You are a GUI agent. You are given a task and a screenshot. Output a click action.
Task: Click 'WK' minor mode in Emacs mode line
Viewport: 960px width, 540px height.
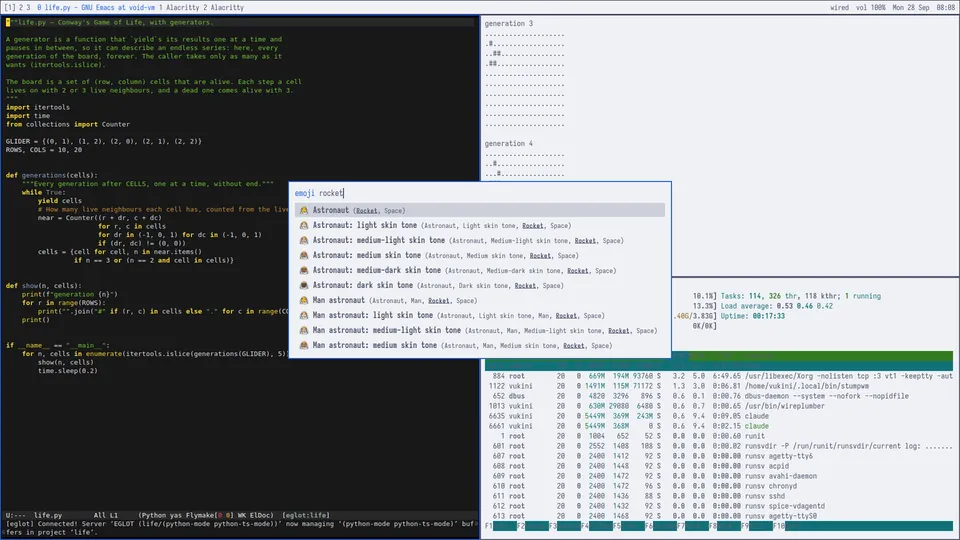coord(239,516)
